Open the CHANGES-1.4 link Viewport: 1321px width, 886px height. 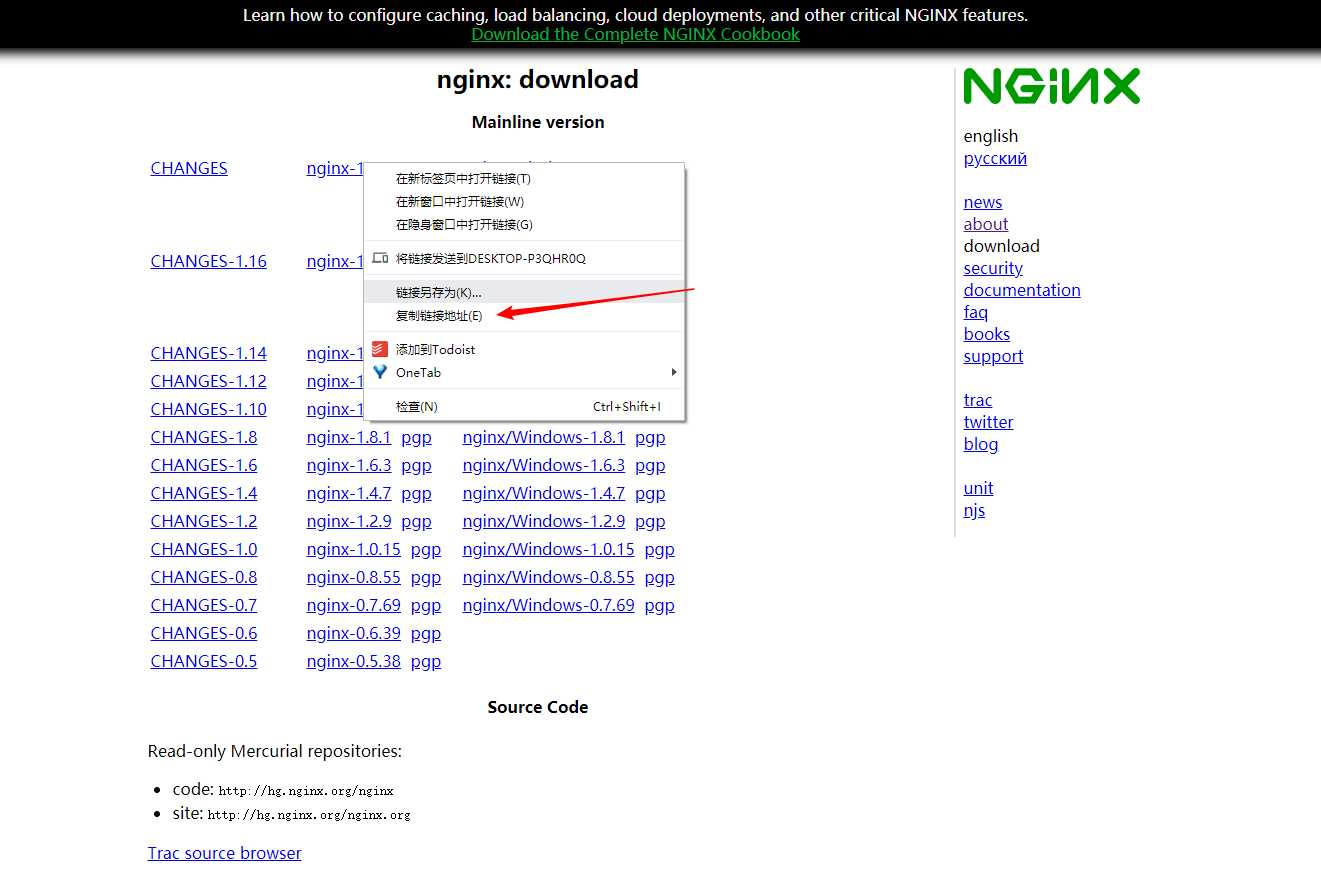203,493
